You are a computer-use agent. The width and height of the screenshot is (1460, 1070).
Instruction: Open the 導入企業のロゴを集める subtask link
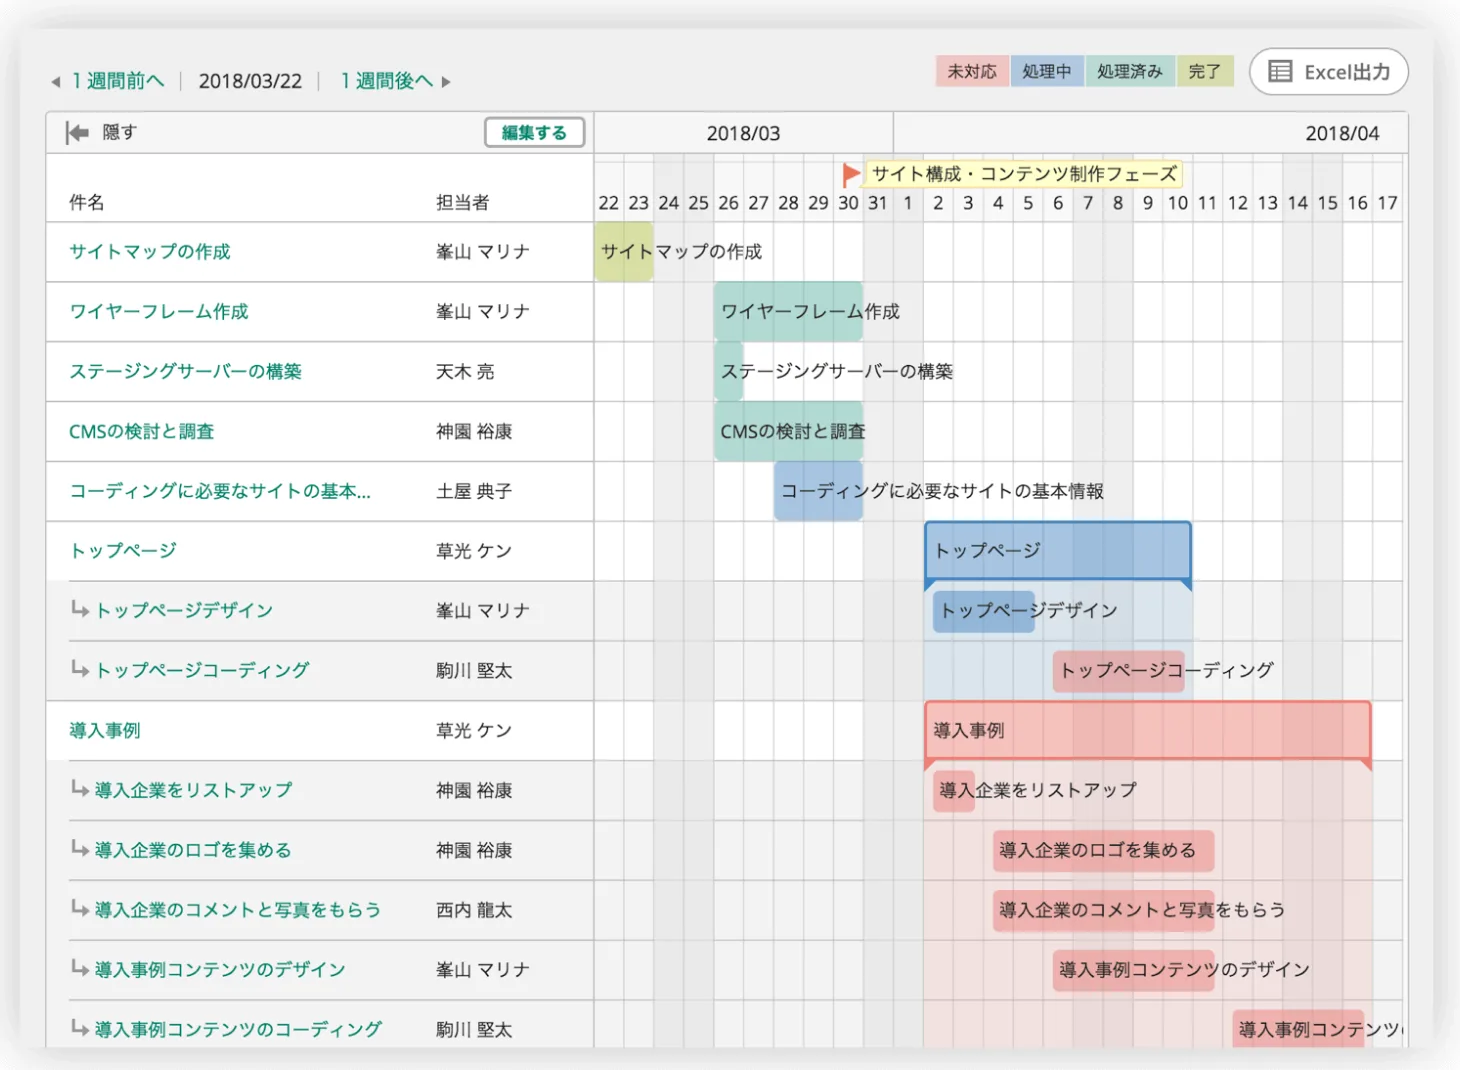click(x=193, y=850)
